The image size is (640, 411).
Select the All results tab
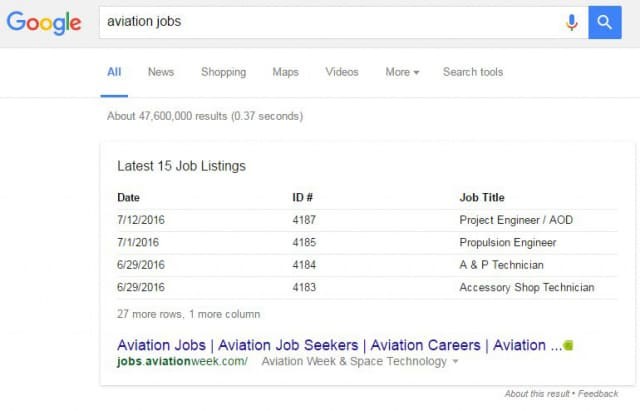tap(114, 72)
